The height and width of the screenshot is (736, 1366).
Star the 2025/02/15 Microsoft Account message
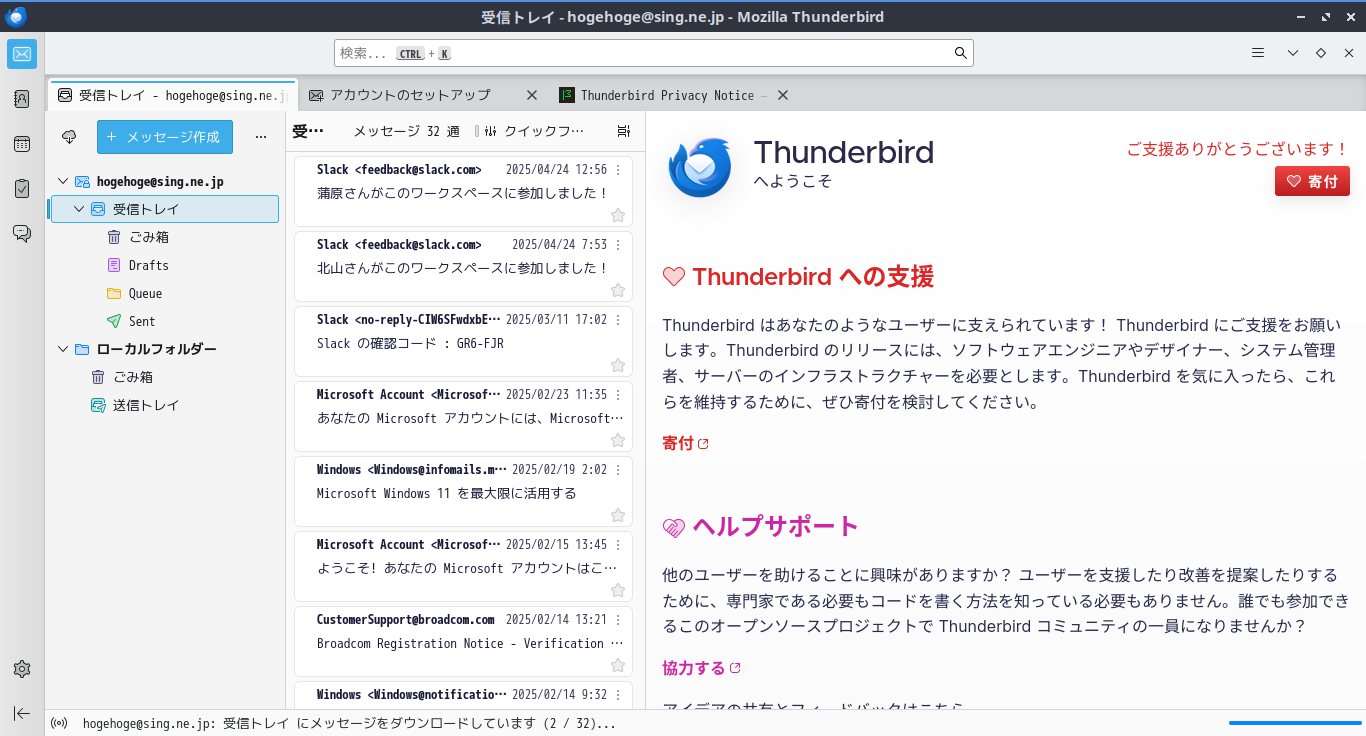pyautogui.click(x=618, y=590)
